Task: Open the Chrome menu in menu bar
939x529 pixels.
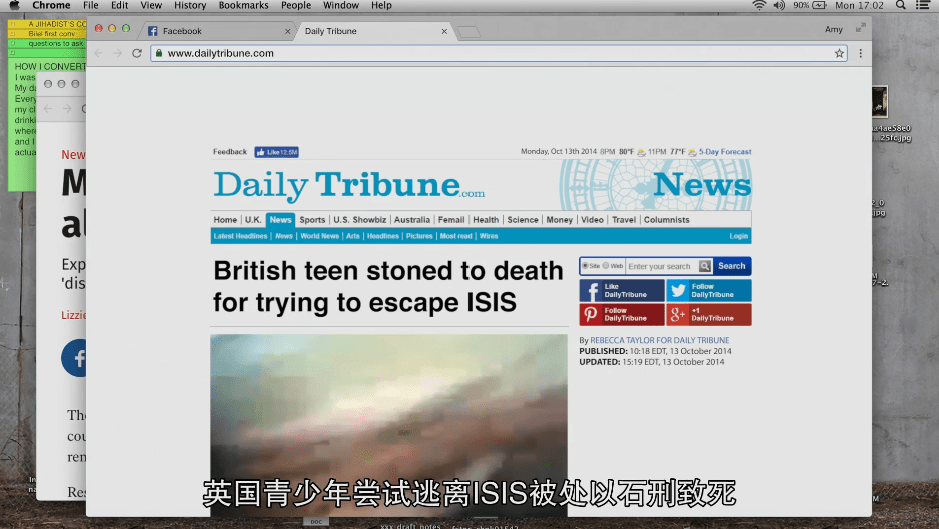Action: coord(51,5)
